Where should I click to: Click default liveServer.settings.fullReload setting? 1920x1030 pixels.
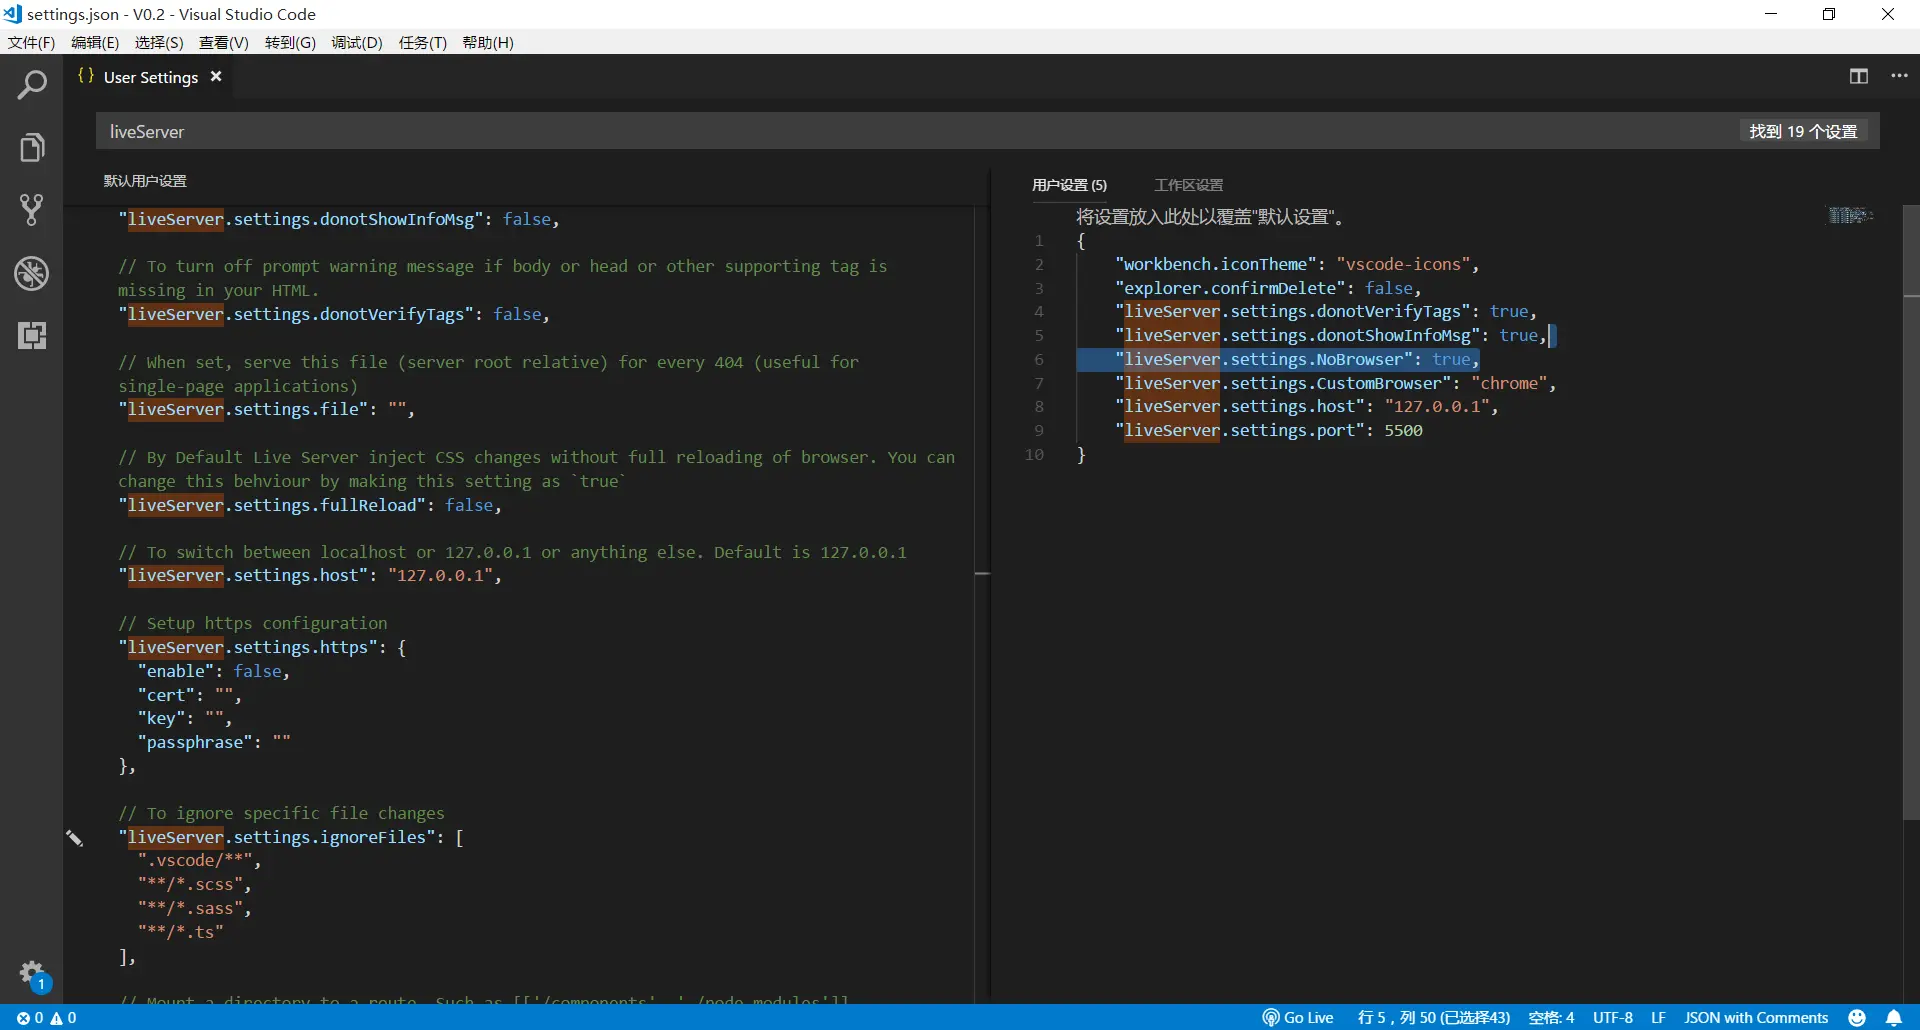[310, 505]
